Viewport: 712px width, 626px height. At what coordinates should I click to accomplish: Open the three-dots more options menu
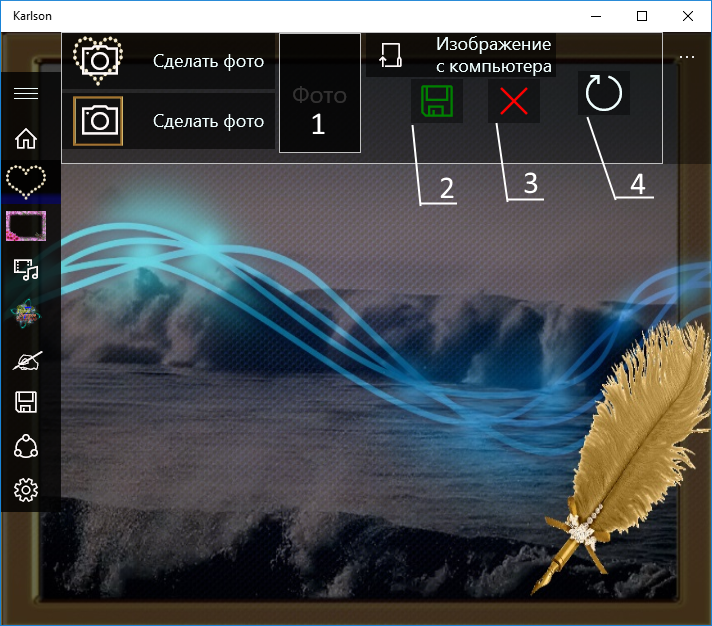pyautogui.click(x=687, y=57)
